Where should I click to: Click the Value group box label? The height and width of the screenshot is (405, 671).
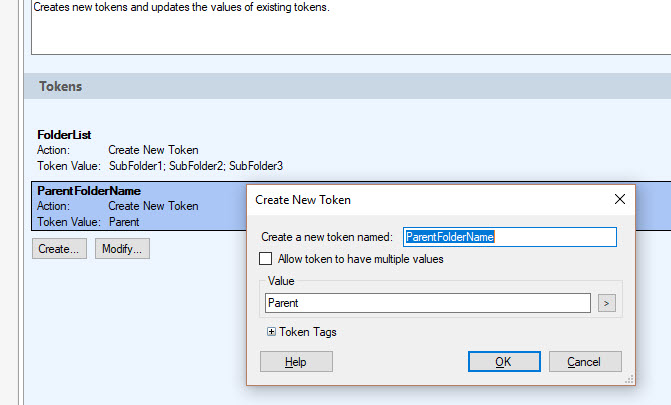point(279,283)
